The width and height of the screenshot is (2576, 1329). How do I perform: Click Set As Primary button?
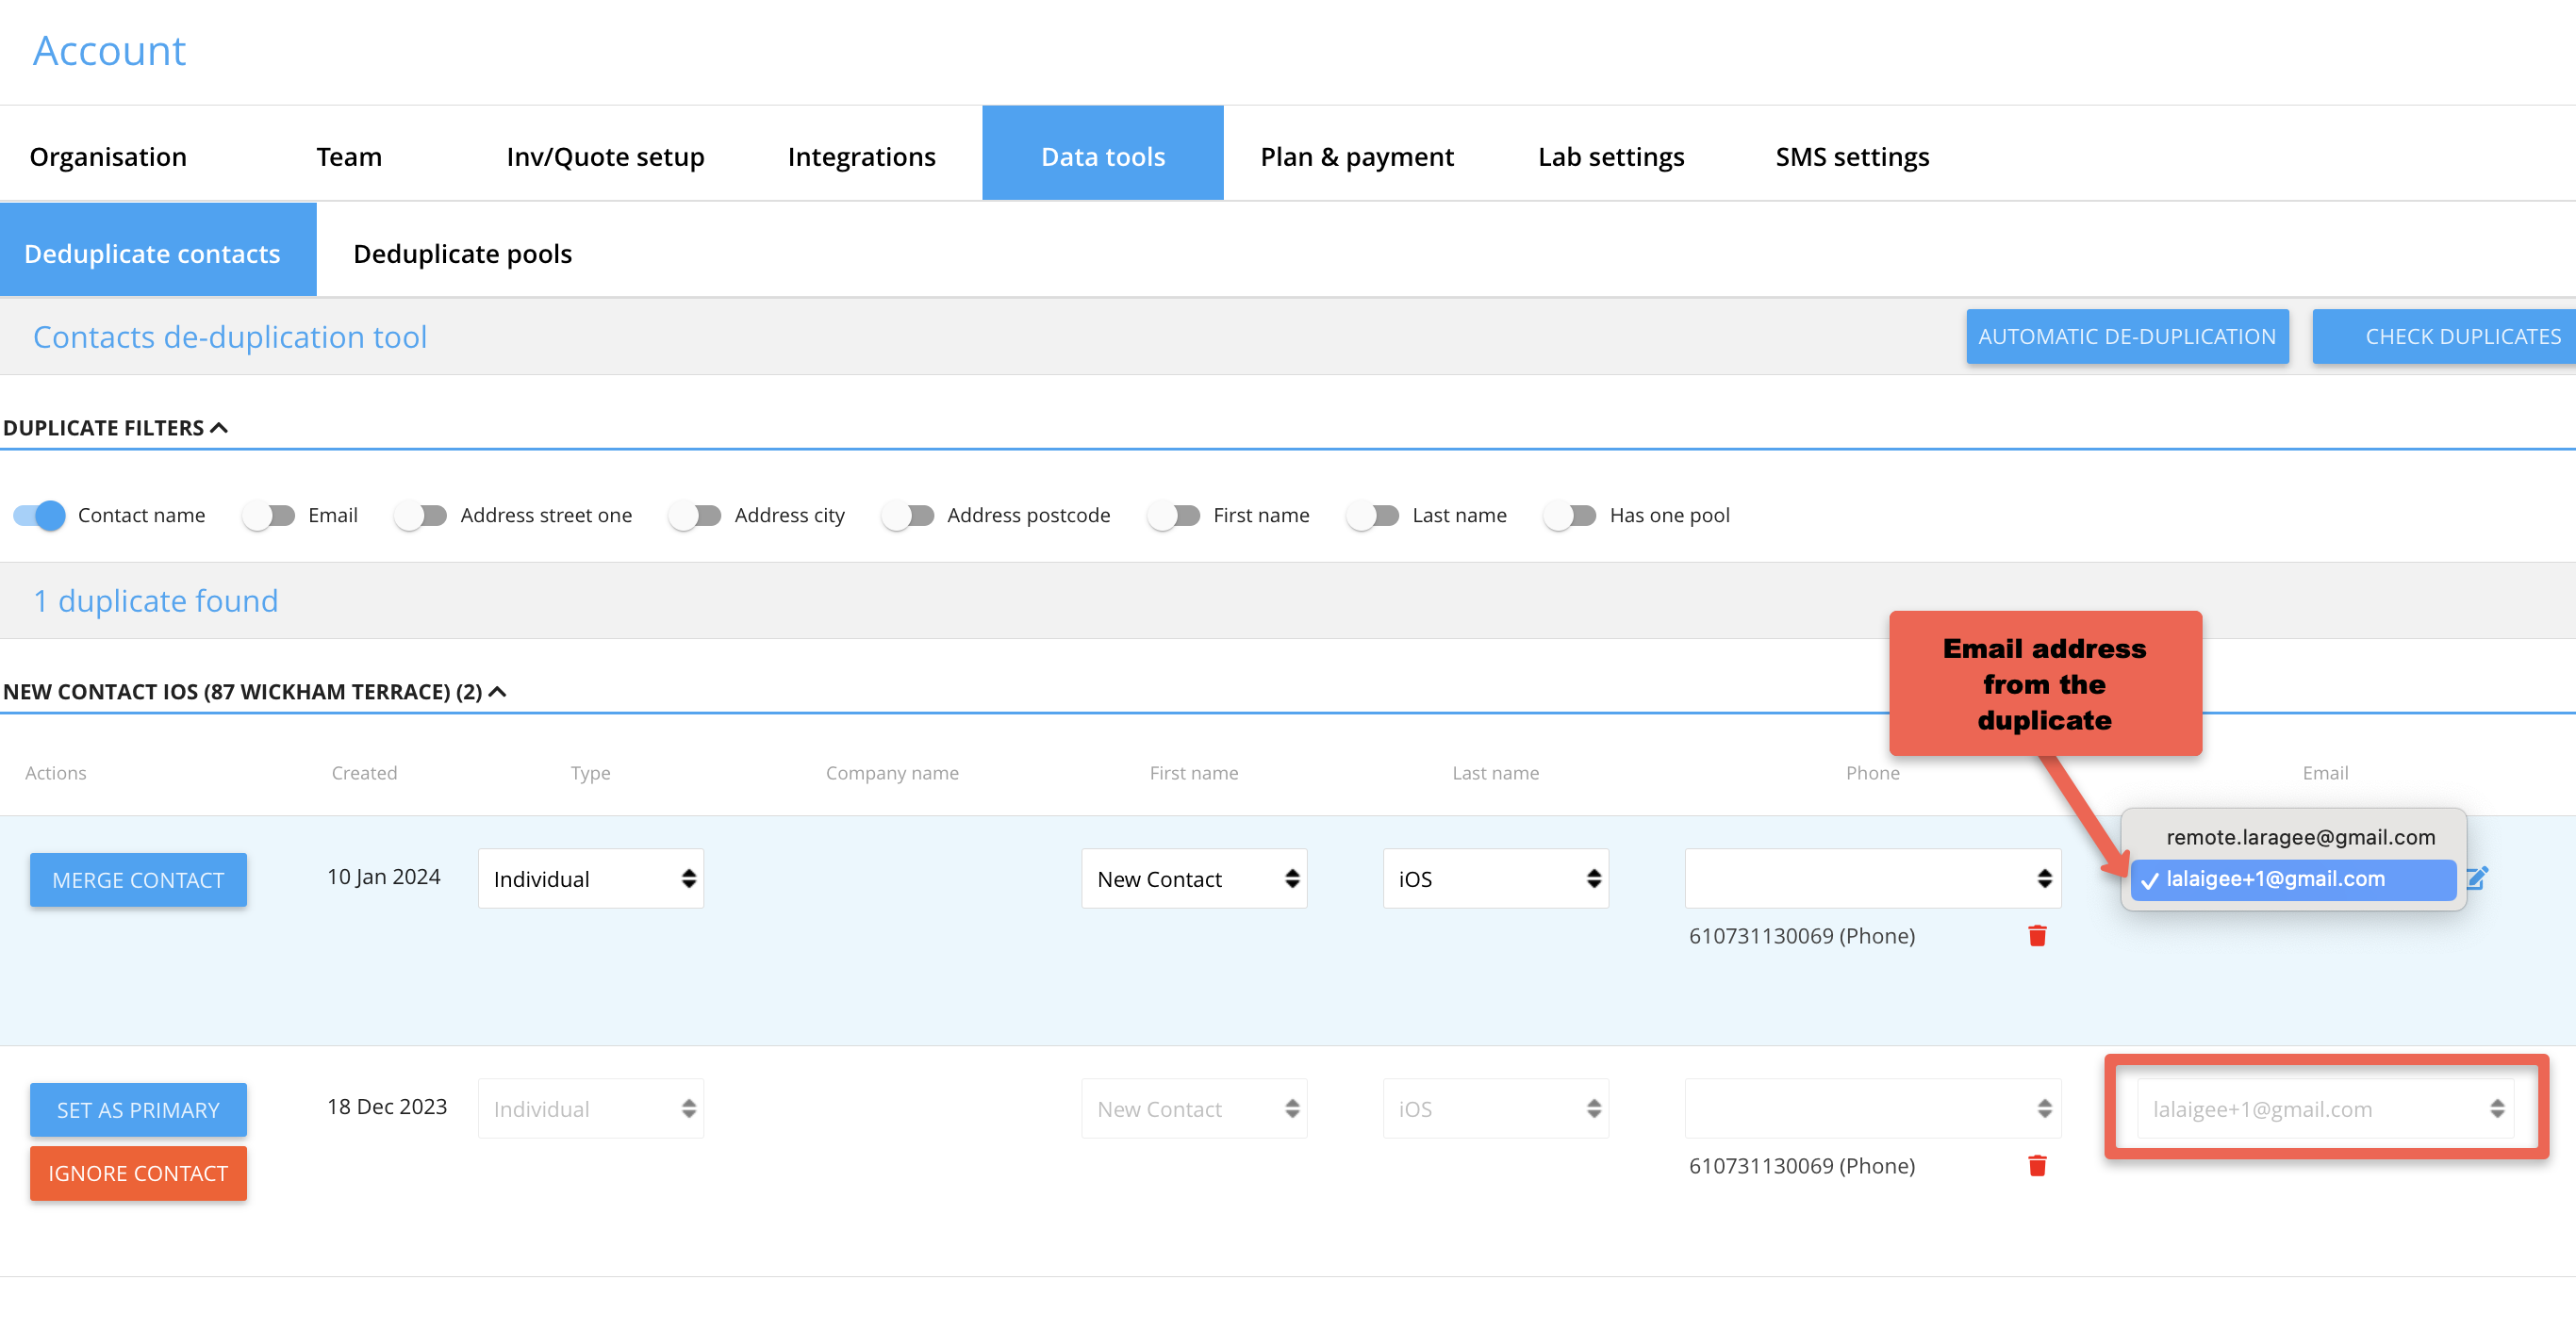coord(138,1110)
